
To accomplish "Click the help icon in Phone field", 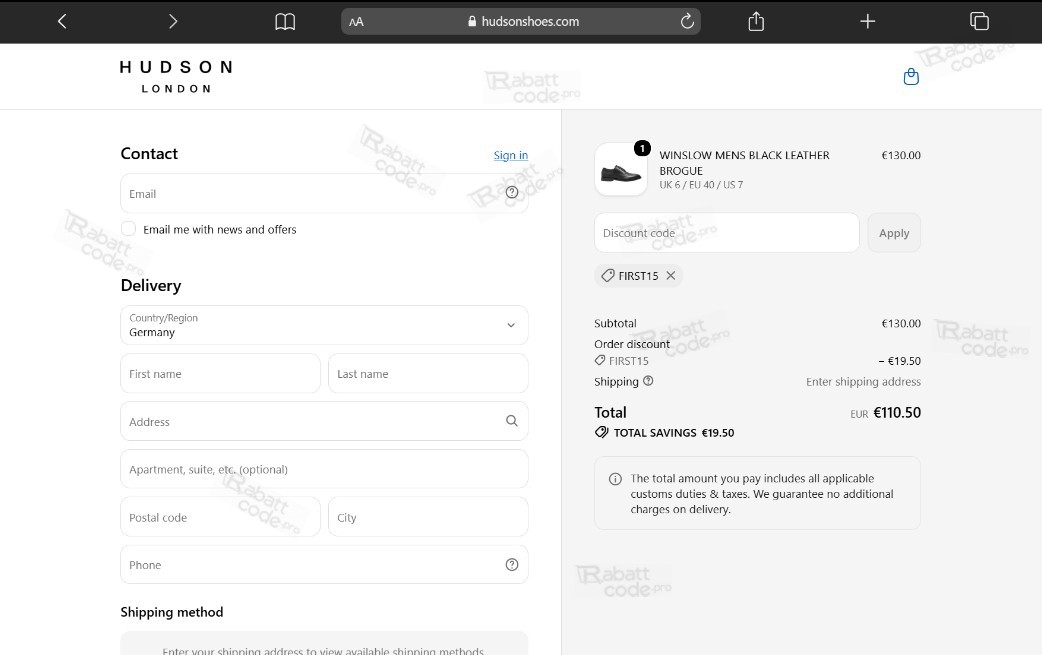I will coord(512,565).
